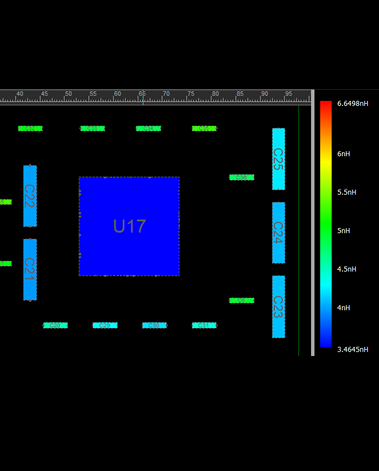This screenshot has height=471, width=379.
Task: Select capacitor C22 in the layout
Action: pos(30,196)
